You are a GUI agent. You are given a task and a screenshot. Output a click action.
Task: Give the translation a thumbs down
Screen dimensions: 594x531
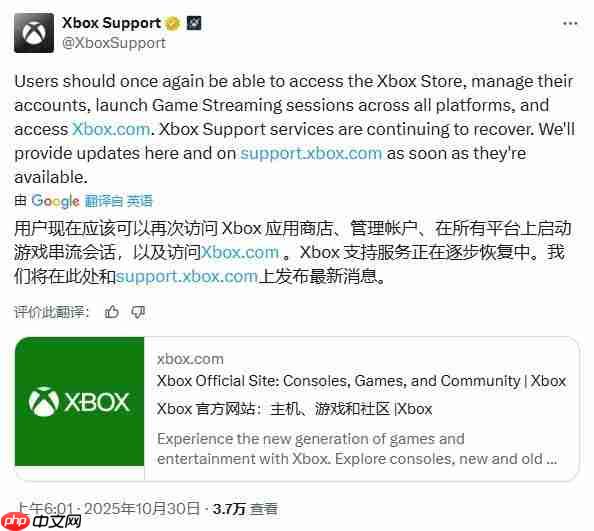click(x=138, y=312)
